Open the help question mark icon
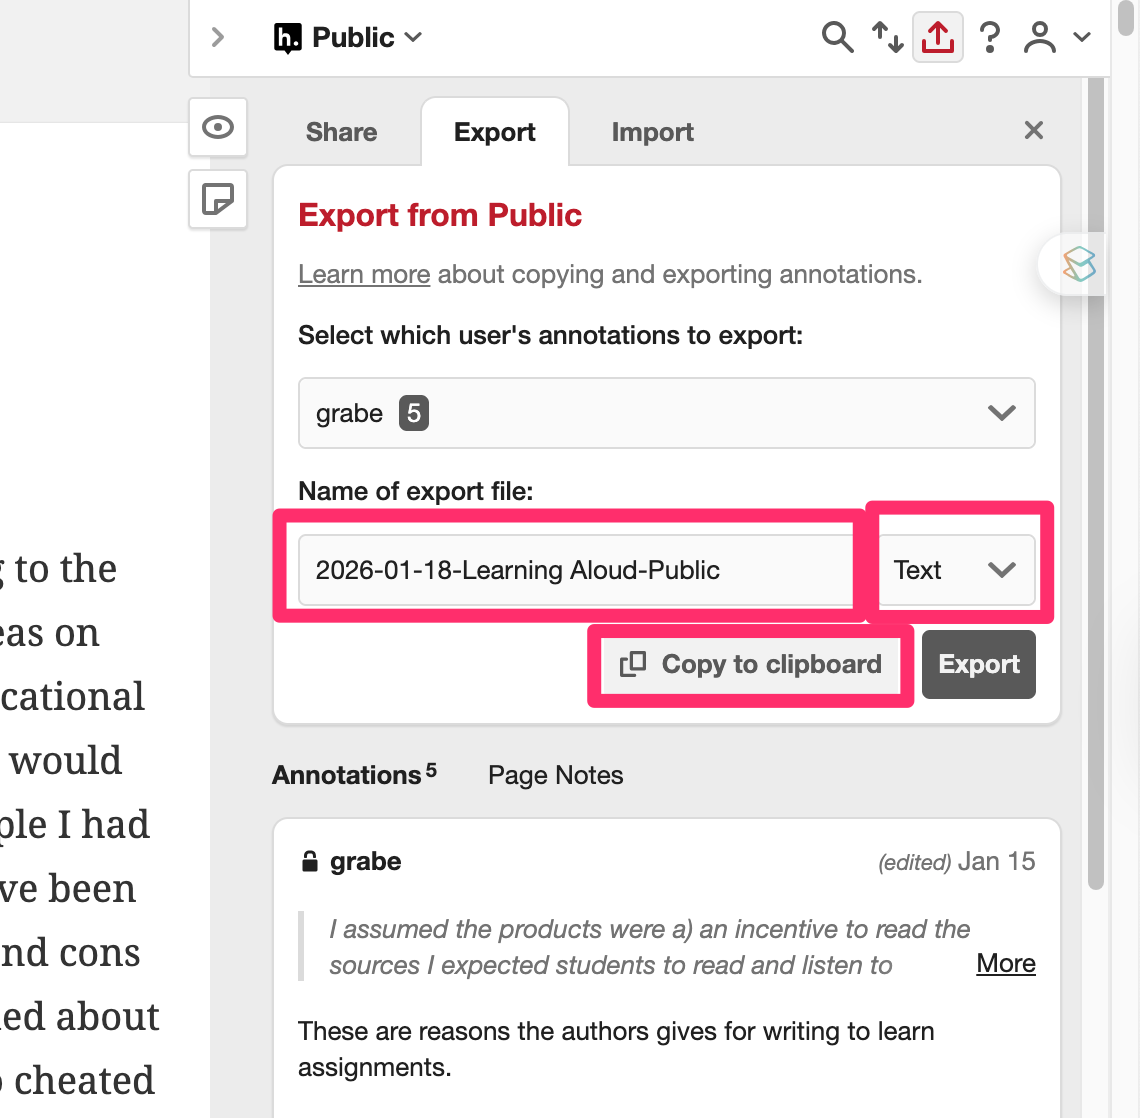The image size is (1140, 1118). pos(989,38)
